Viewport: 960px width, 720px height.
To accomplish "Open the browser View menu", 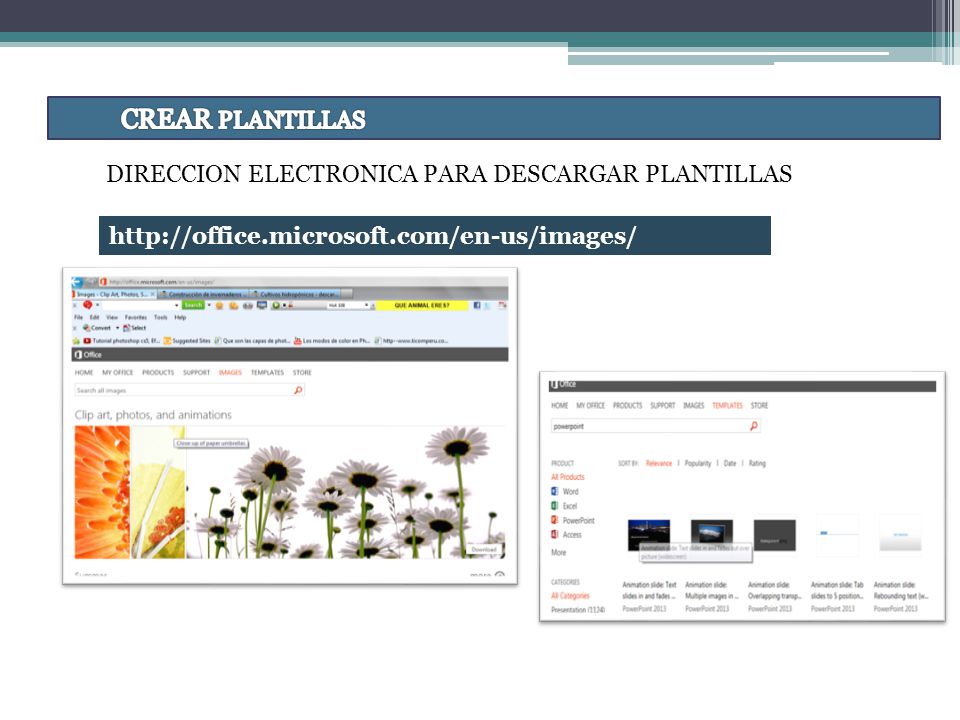I will [112, 317].
